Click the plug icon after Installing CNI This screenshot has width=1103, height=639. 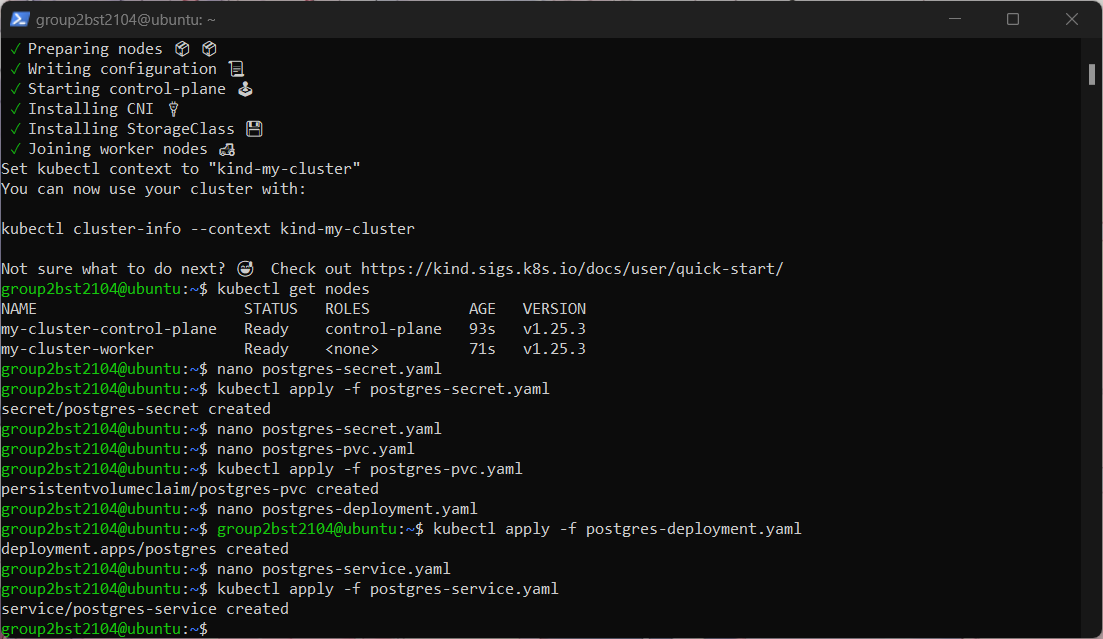(173, 109)
